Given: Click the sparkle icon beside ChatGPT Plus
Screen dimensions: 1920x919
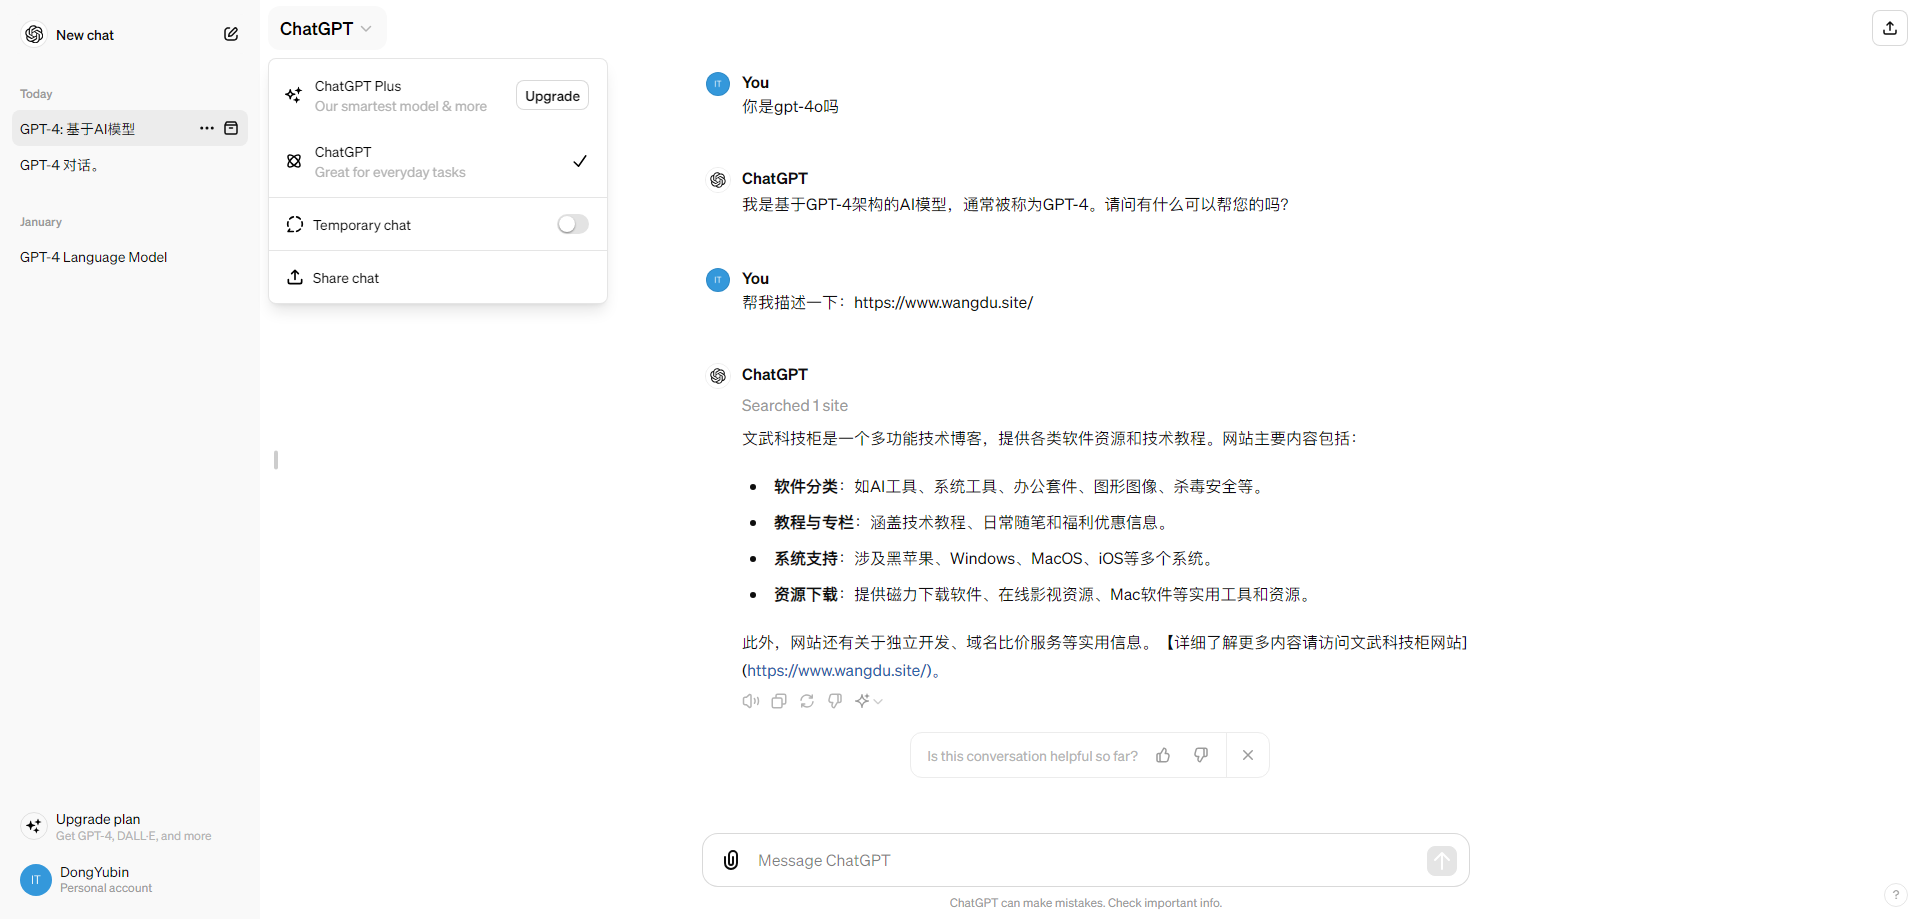Looking at the screenshot, I should click(294, 95).
